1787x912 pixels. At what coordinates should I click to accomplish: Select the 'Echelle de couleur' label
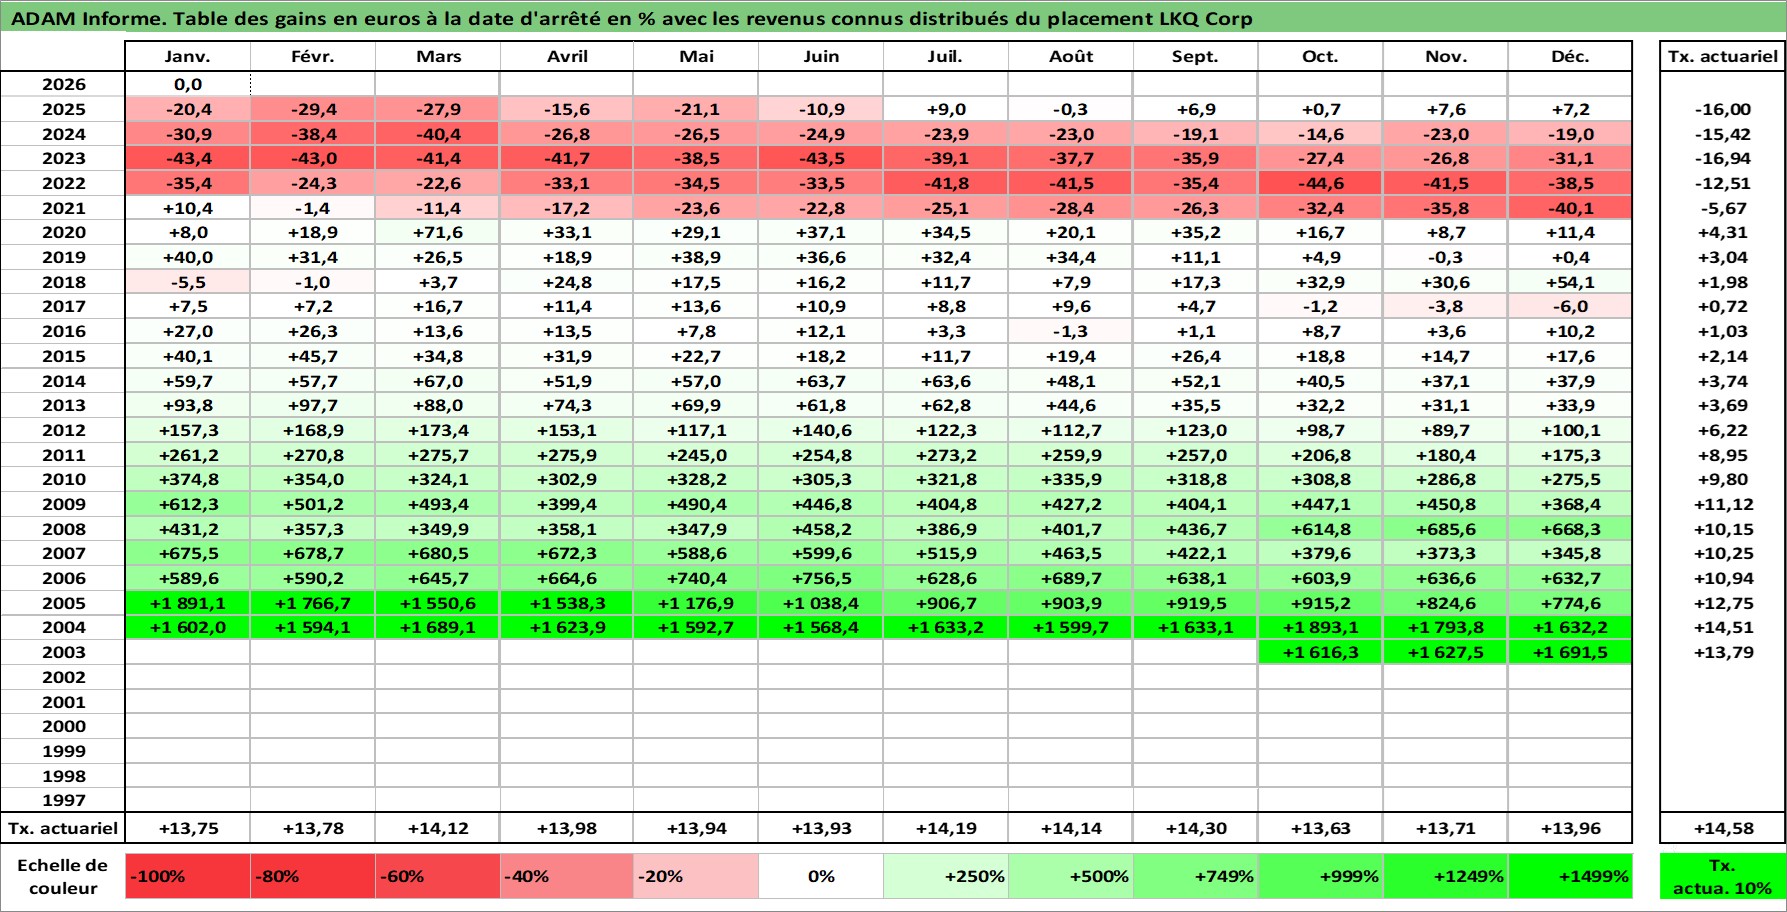(x=63, y=876)
